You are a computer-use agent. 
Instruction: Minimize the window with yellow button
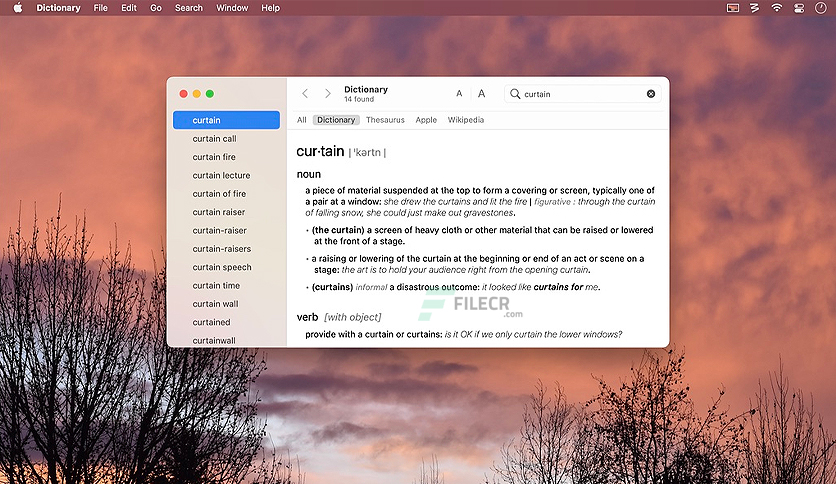click(197, 94)
